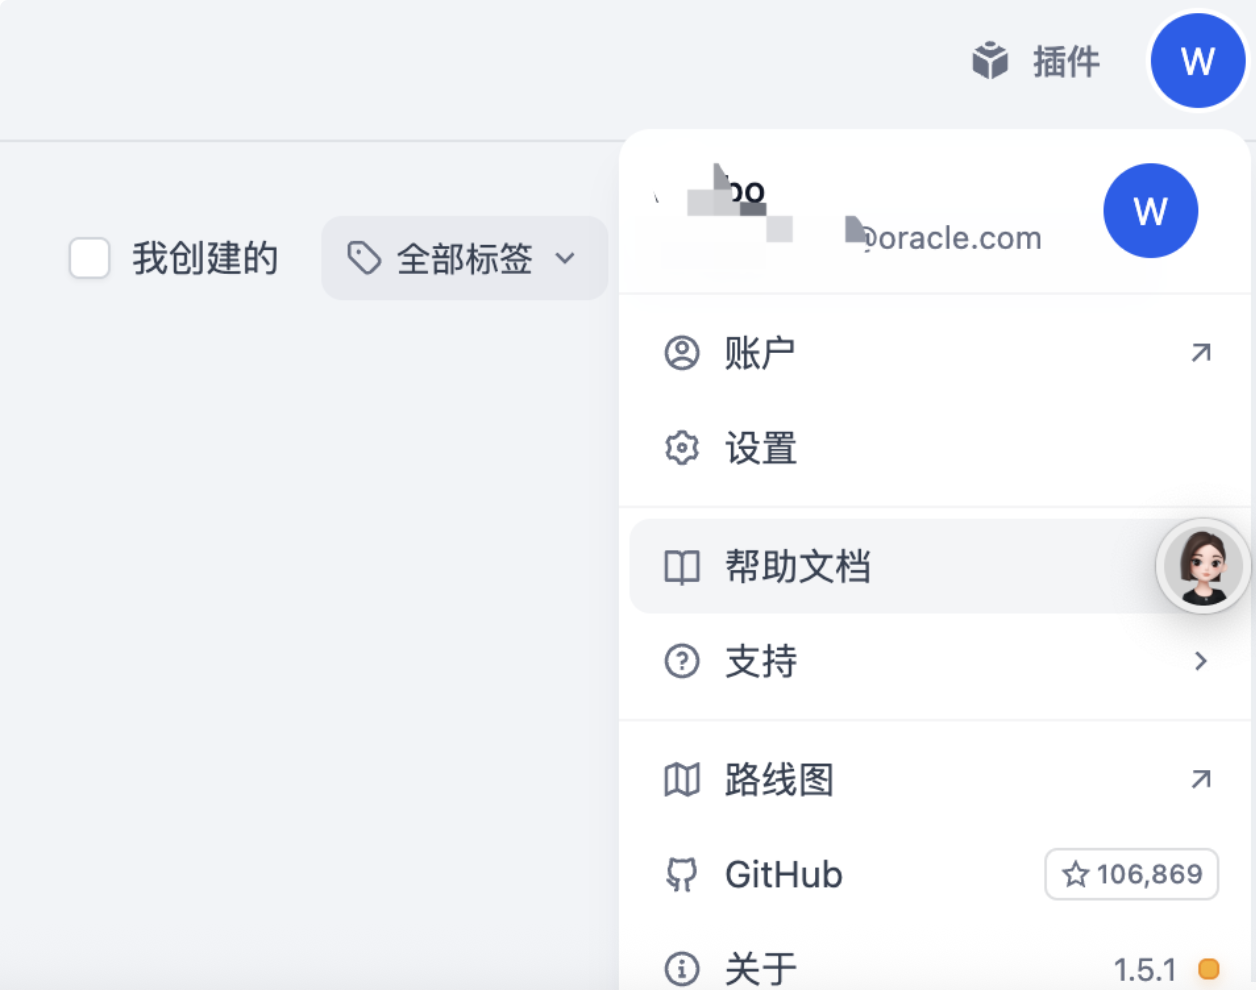Open the 账户 menu entry
This screenshot has width=1256, height=990.
pos(760,352)
